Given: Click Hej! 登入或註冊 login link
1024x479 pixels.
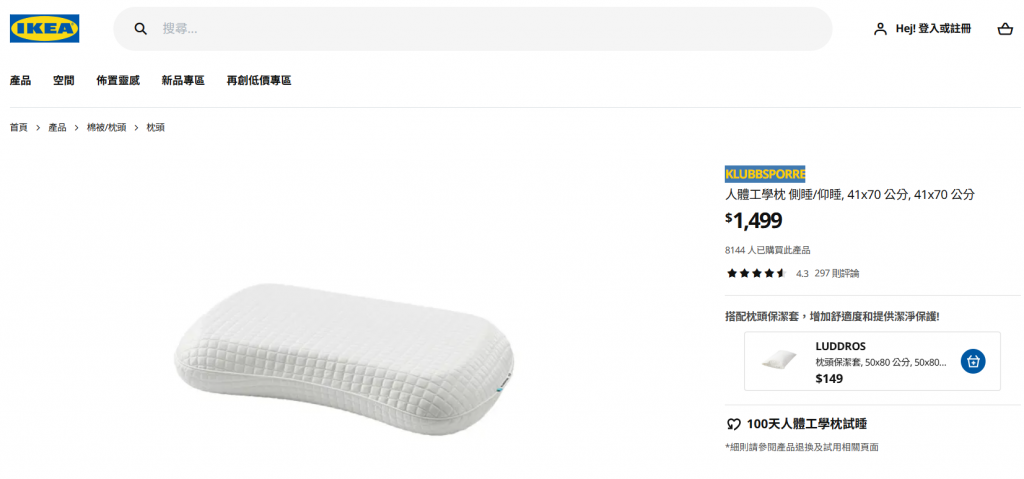Looking at the screenshot, I should pyautogui.click(x=932, y=29).
